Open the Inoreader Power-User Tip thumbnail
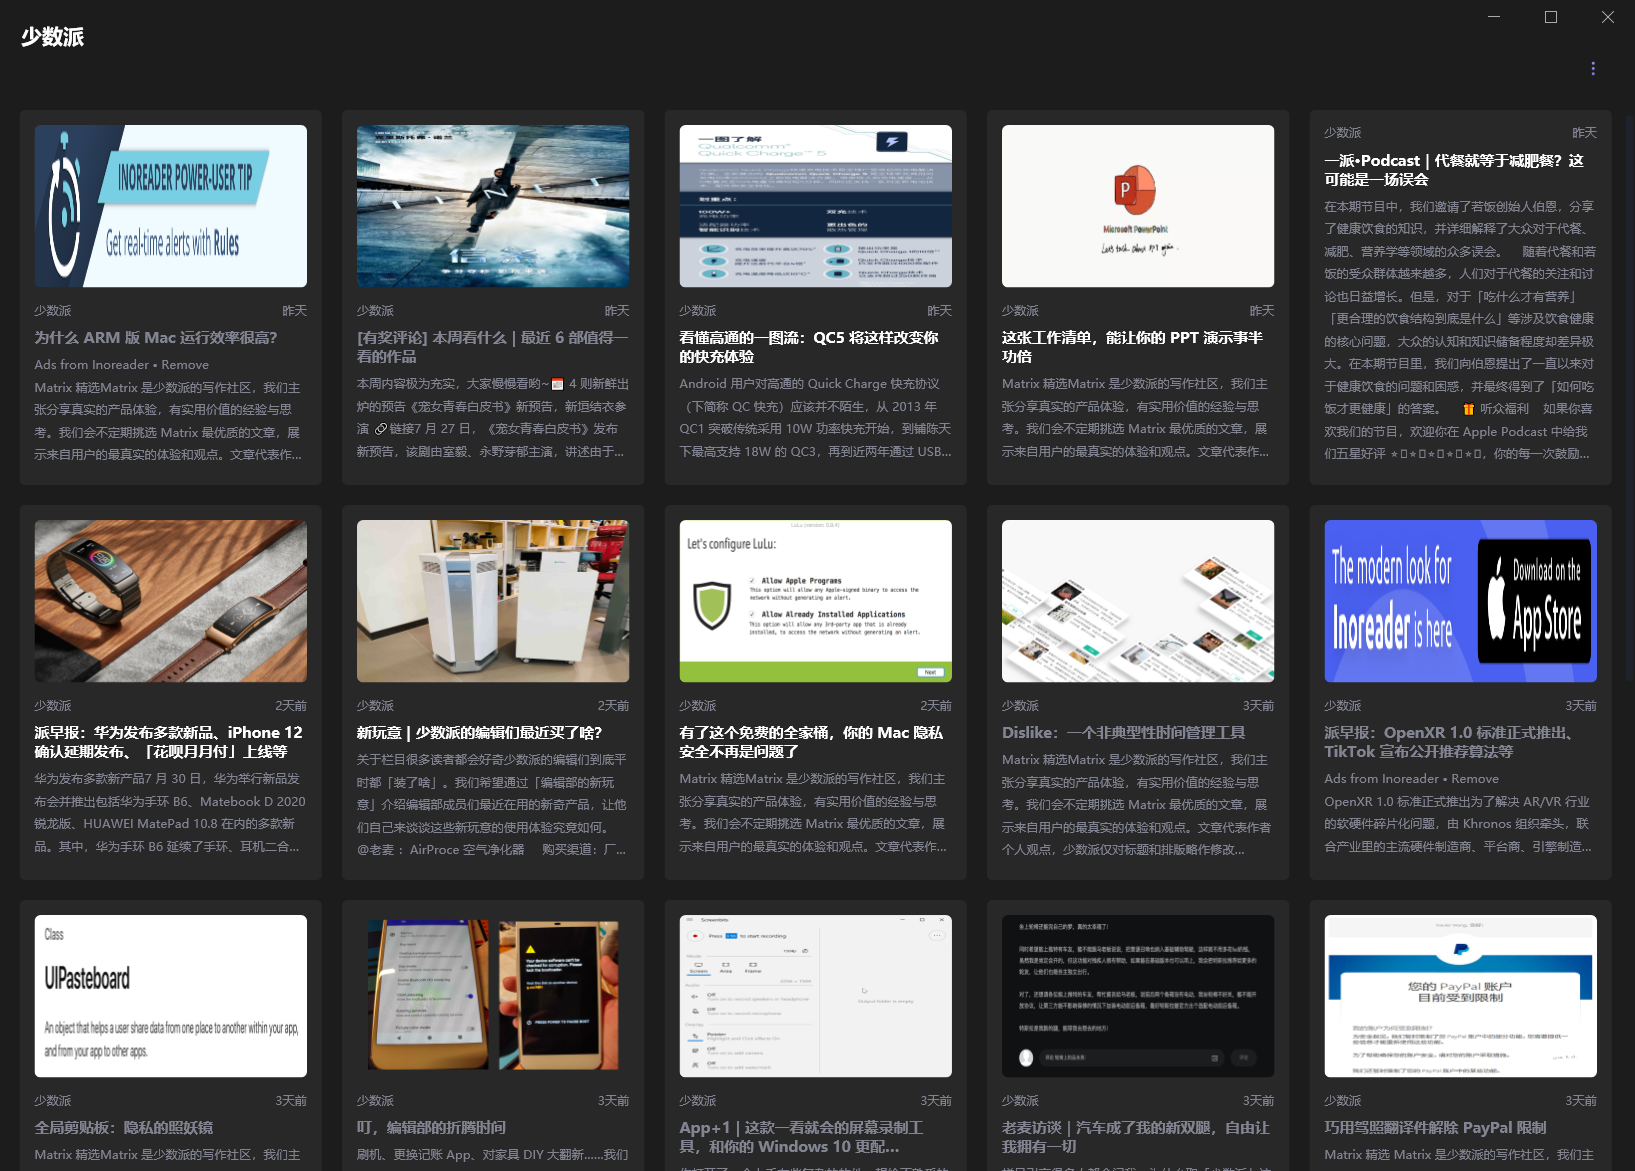 click(171, 206)
